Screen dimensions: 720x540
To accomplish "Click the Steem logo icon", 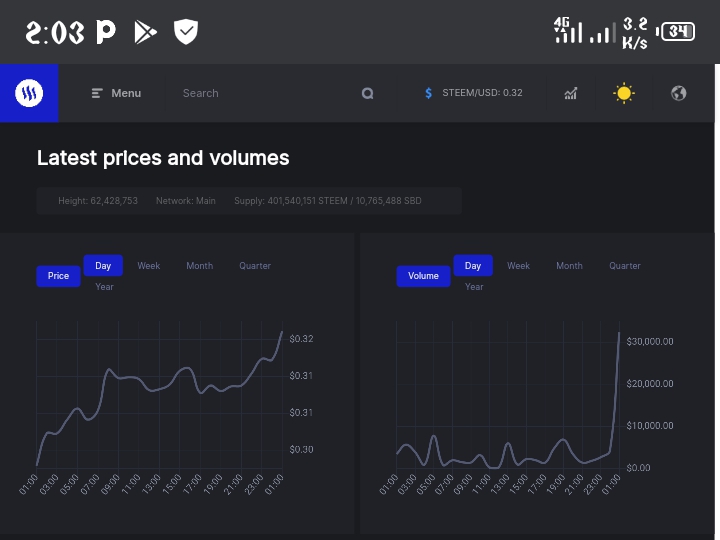I will [29, 93].
